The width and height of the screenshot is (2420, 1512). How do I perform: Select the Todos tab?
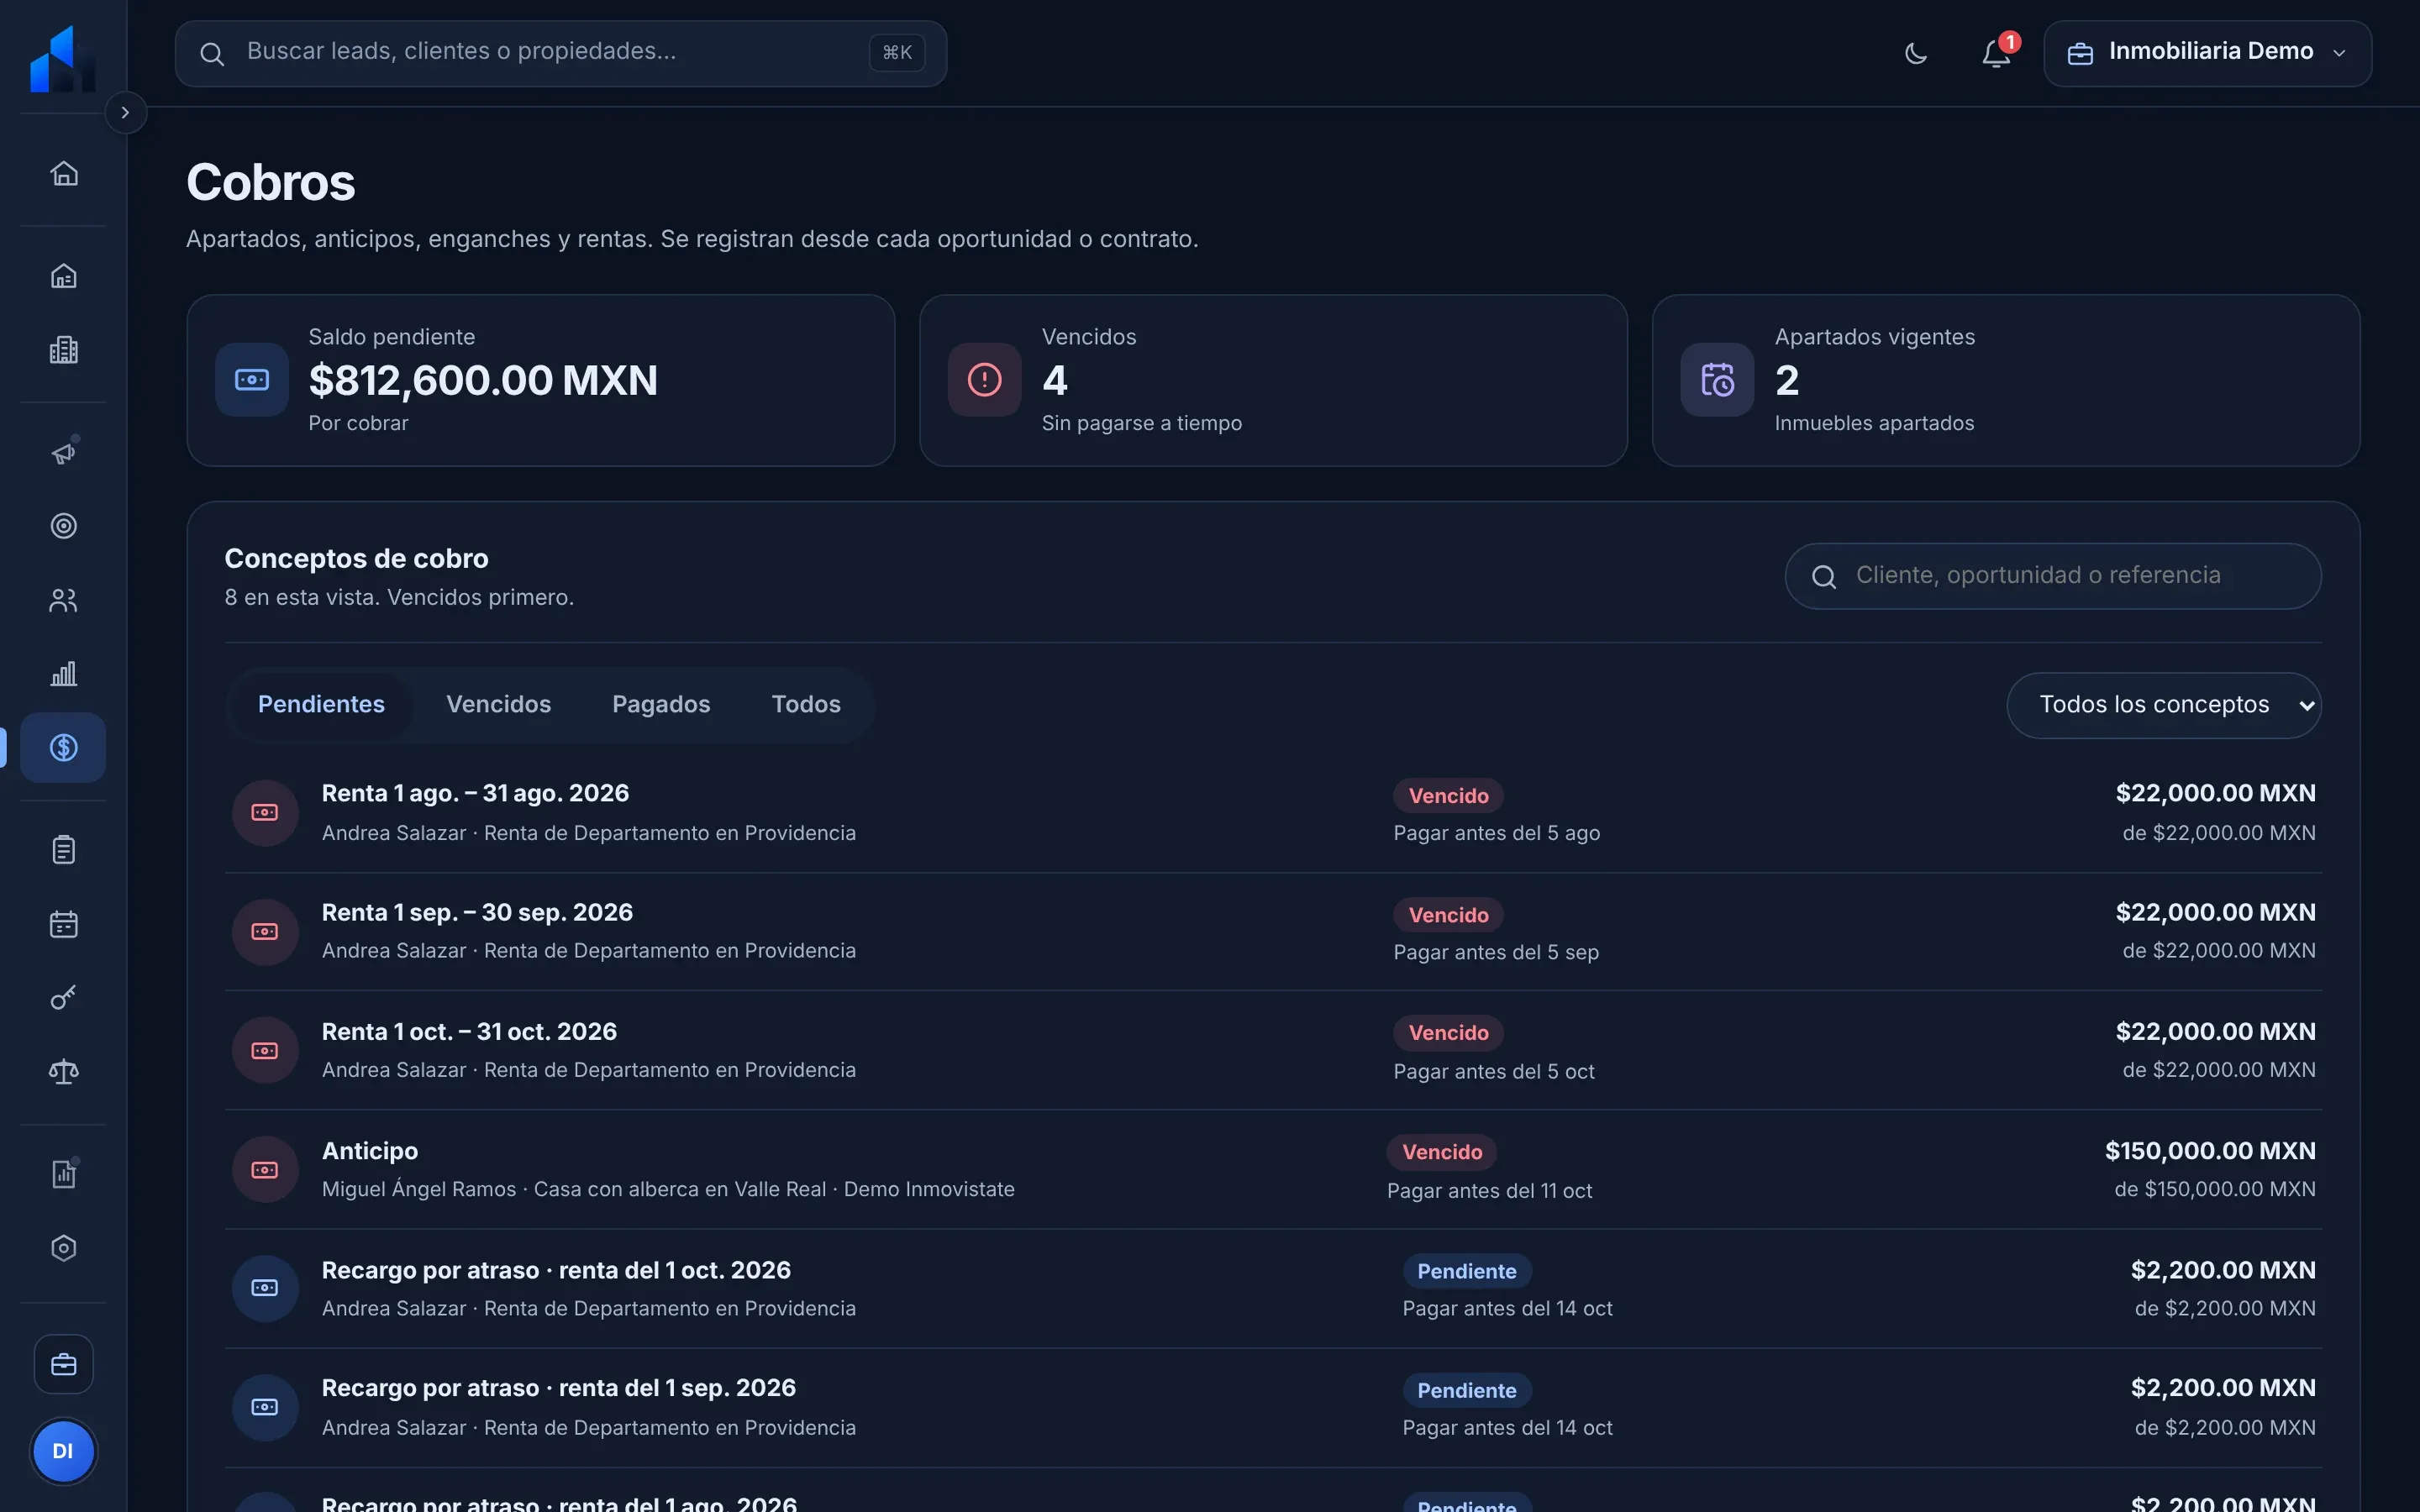(x=806, y=705)
